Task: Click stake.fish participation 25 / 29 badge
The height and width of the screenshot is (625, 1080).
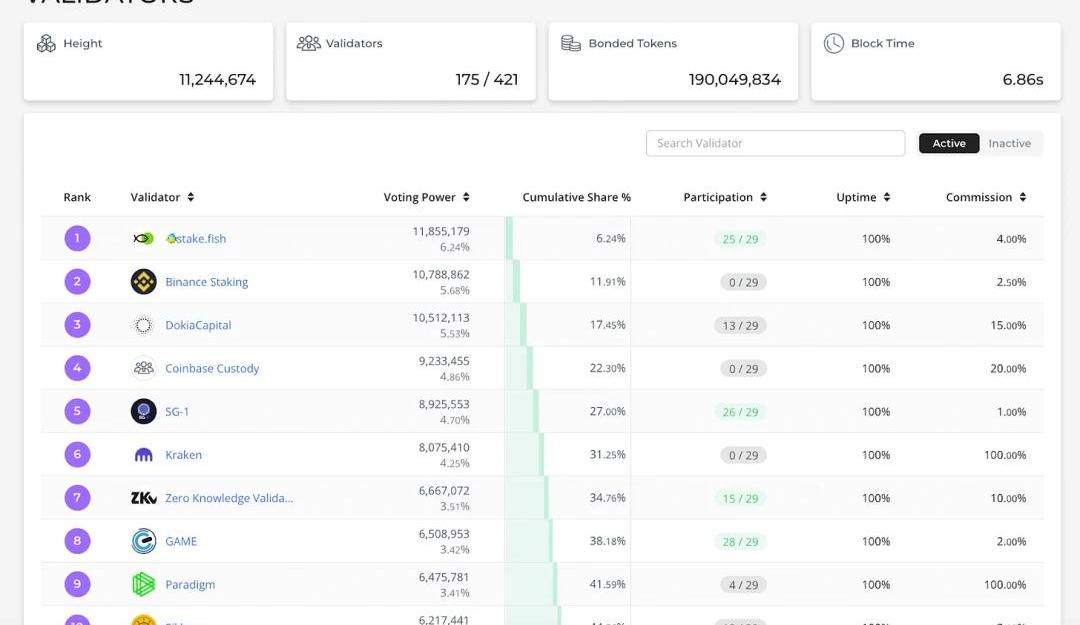Action: tap(740, 239)
